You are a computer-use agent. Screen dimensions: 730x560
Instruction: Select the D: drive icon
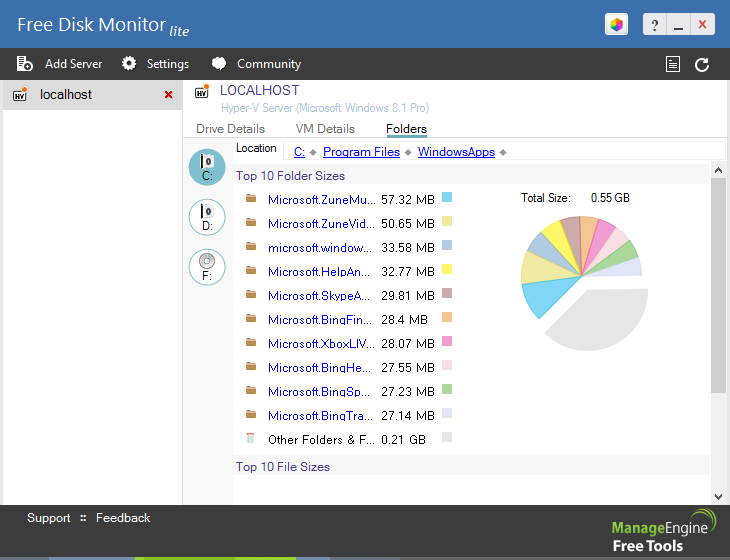(x=207, y=217)
